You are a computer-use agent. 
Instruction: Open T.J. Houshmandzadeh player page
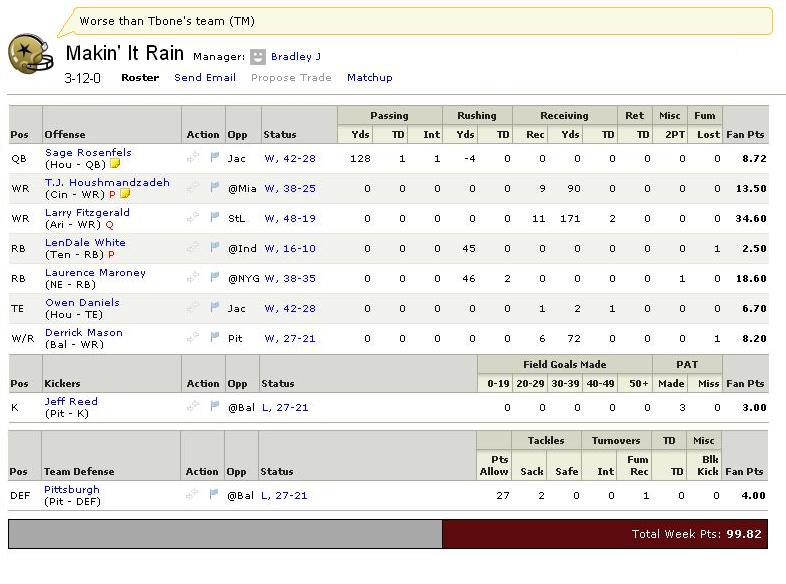point(107,182)
